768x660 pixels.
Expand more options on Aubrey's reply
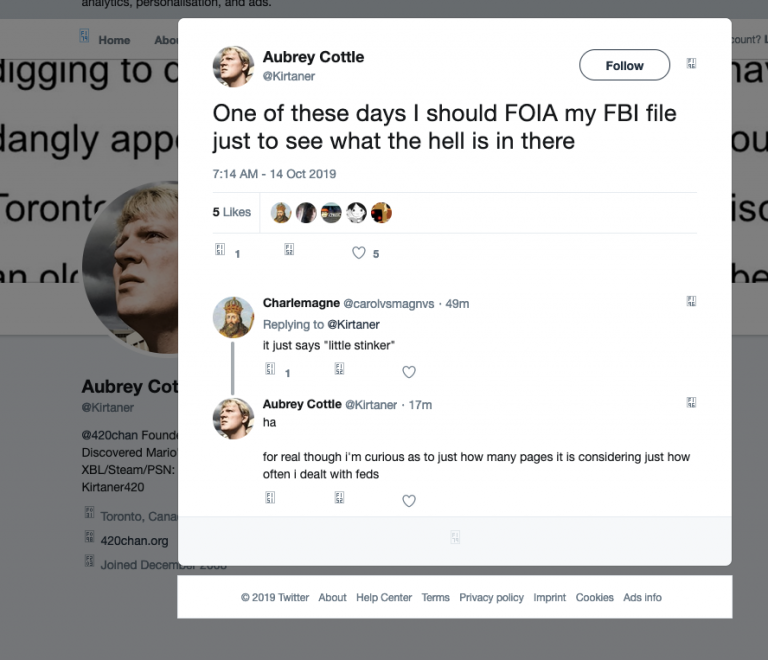(x=691, y=403)
